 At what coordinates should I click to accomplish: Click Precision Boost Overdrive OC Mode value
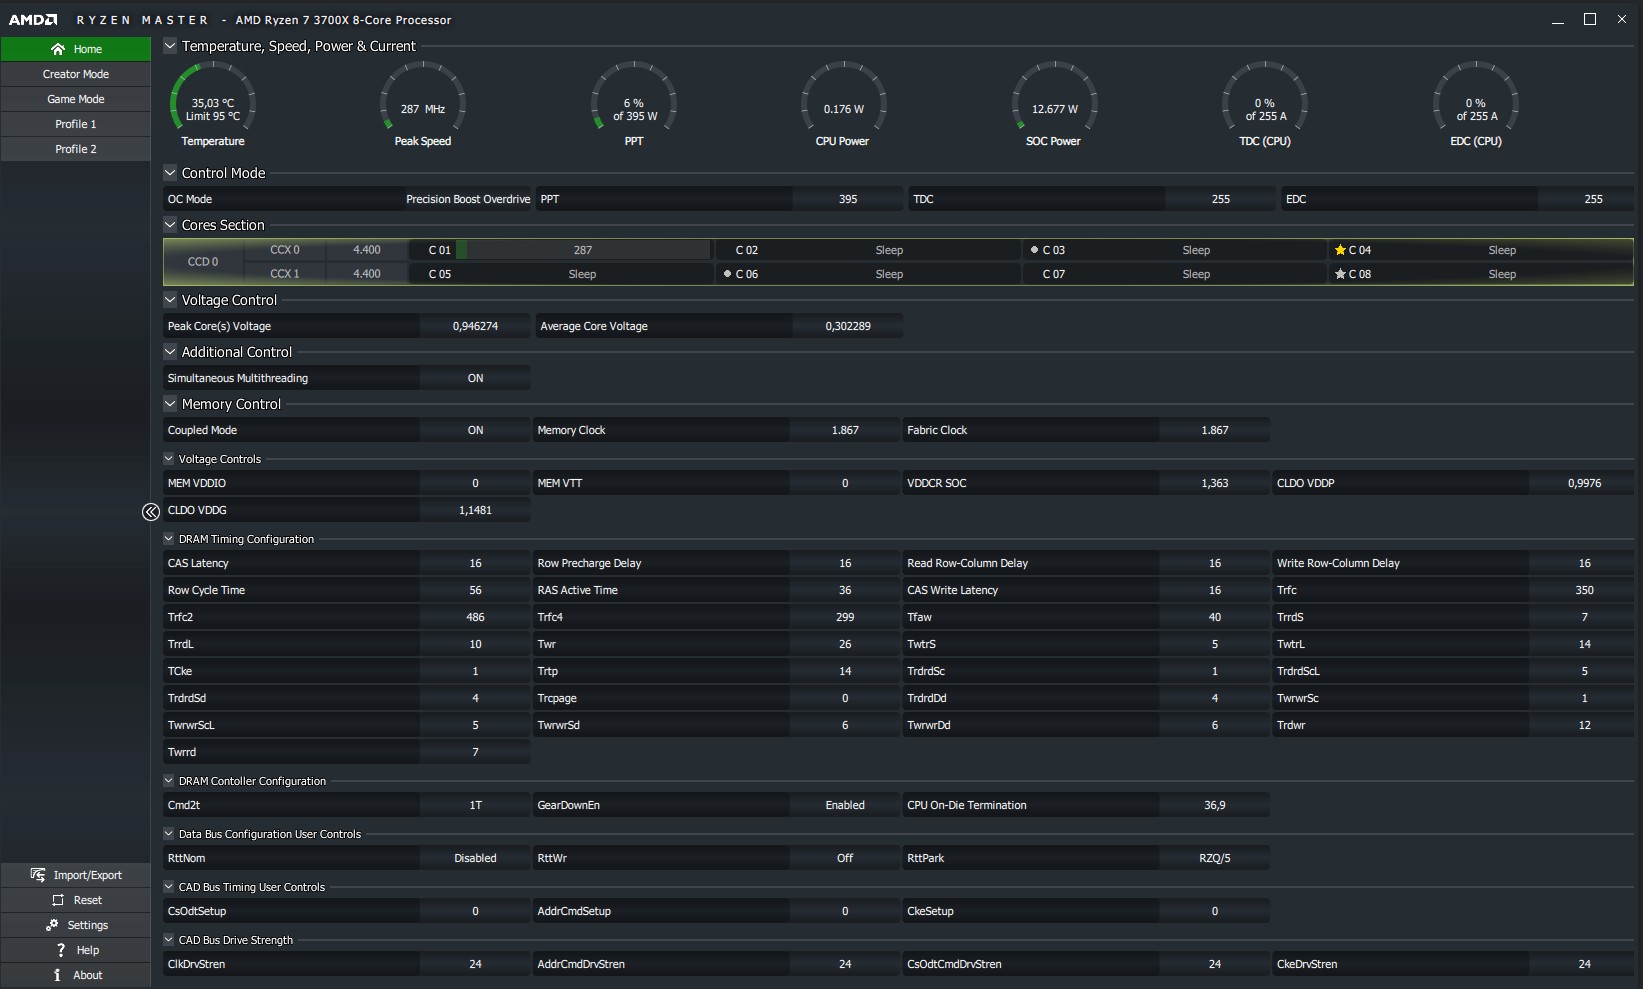coord(468,199)
